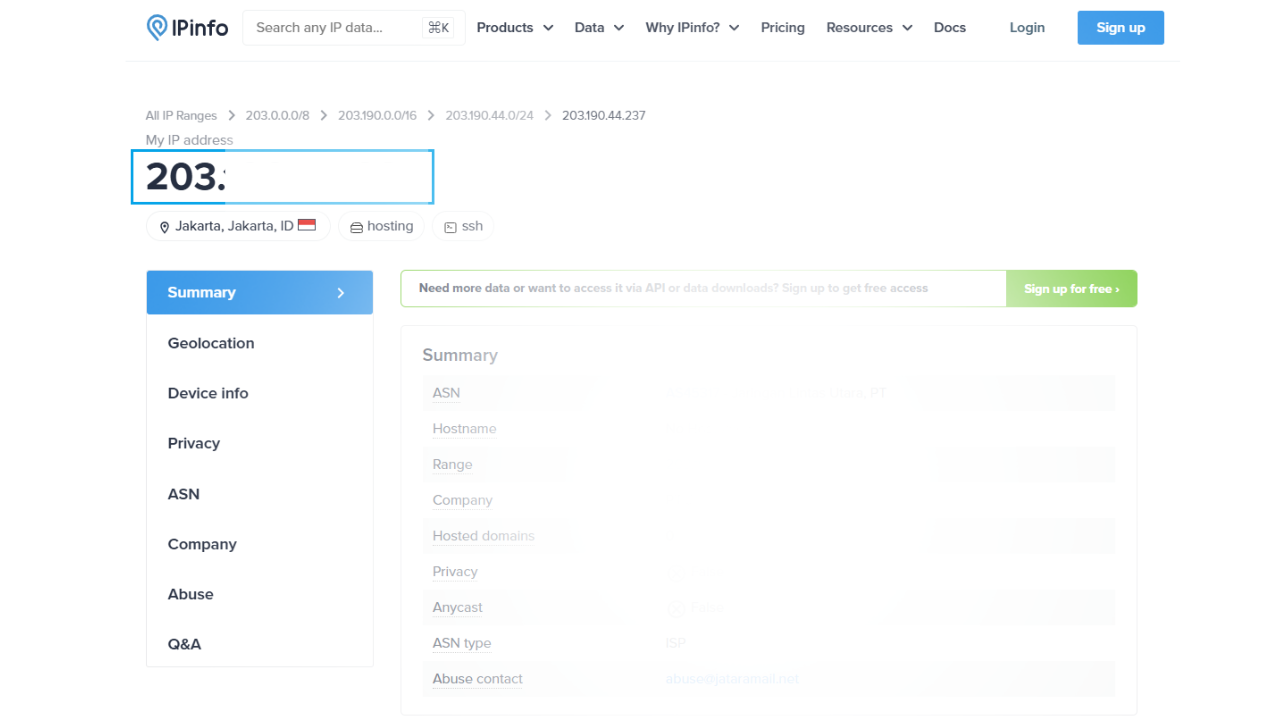1280x720 pixels.
Task: Select the hosting tag icon
Action: (x=356, y=226)
